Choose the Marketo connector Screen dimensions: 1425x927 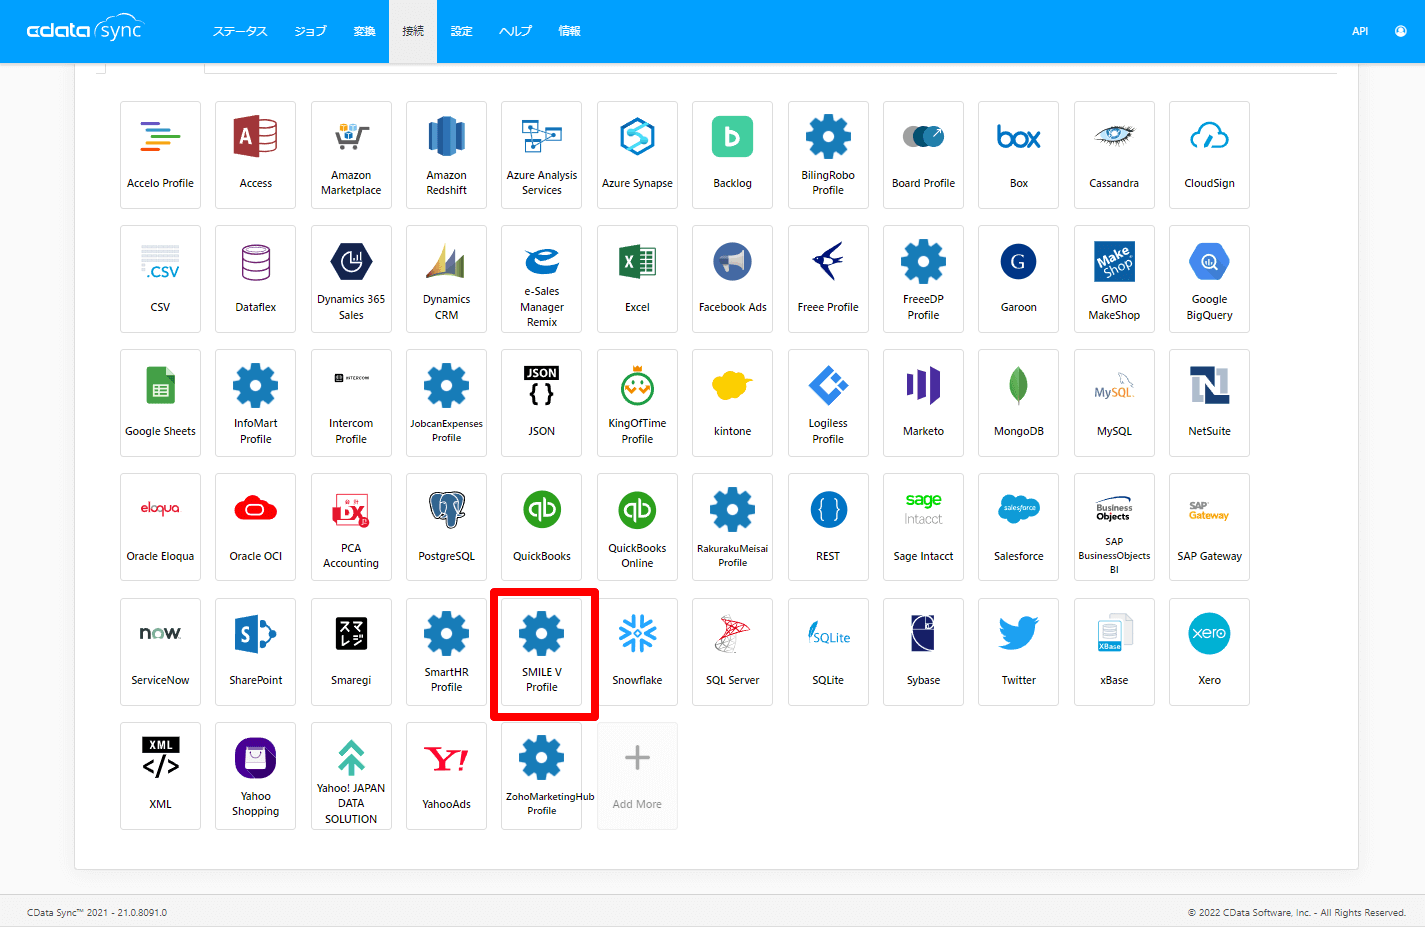923,403
